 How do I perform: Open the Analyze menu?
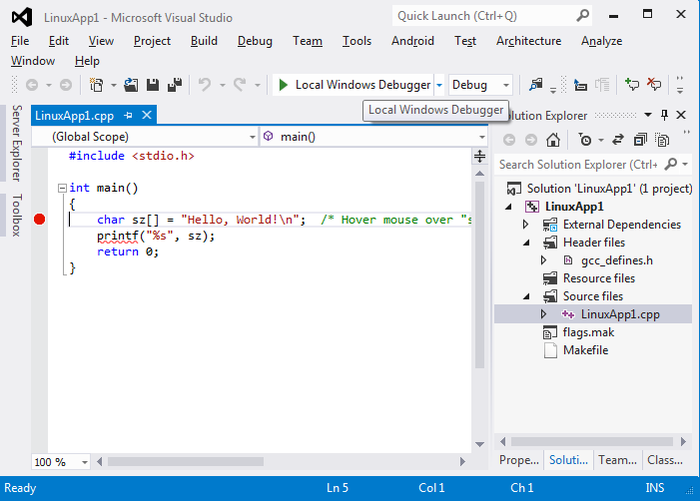tap(601, 41)
